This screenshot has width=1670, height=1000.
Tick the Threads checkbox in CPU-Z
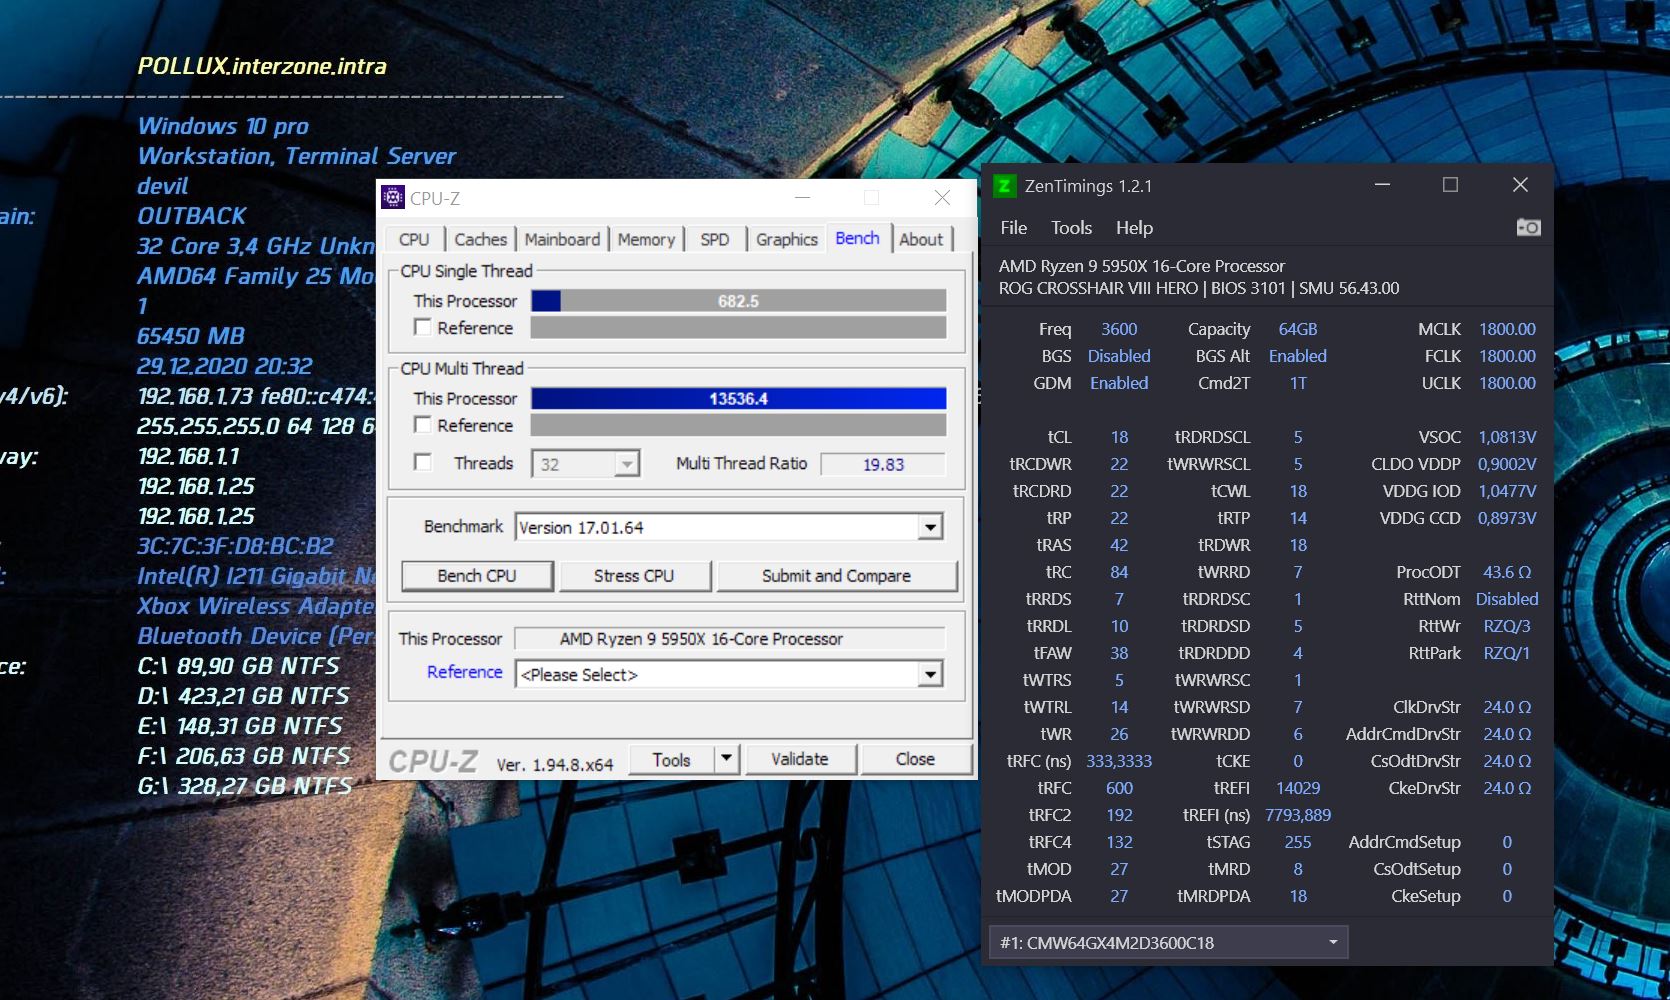[x=423, y=462]
